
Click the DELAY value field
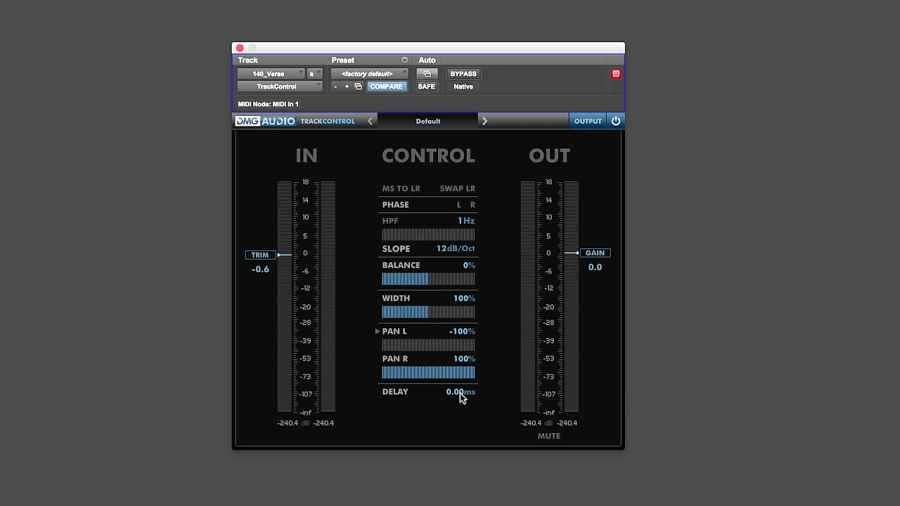pos(460,392)
